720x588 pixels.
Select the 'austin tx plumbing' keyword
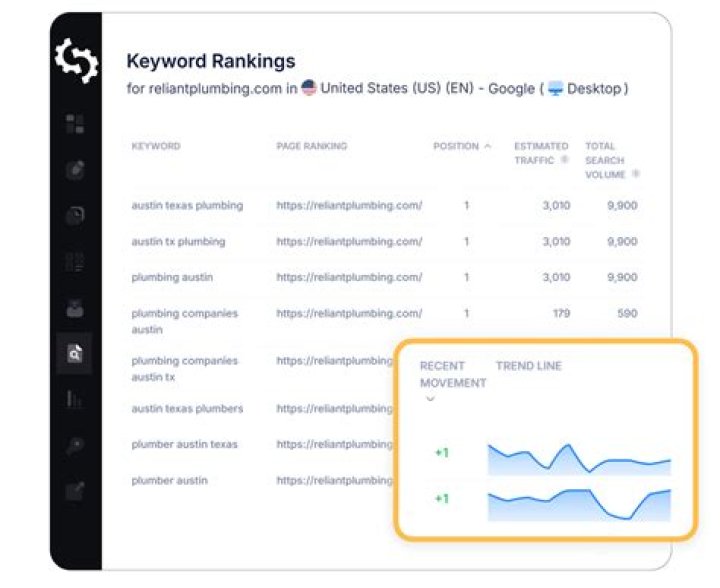pyautogui.click(x=178, y=242)
